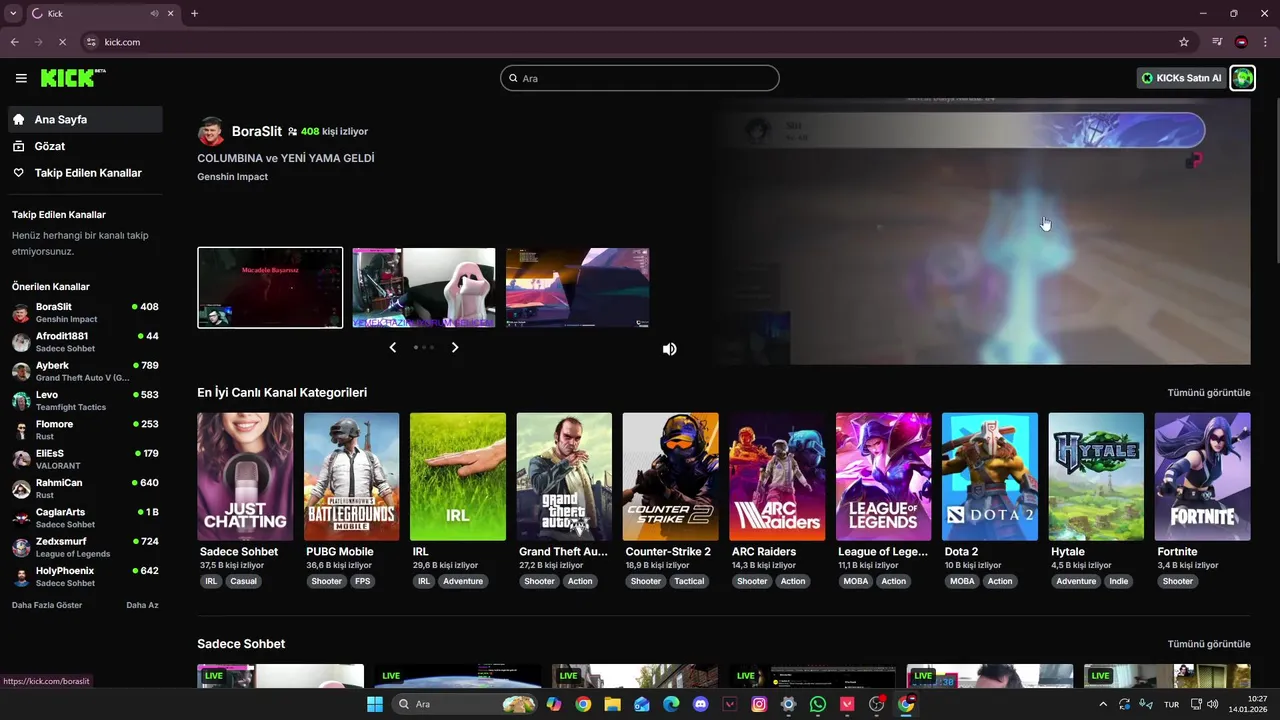Open the Hytale category card
This screenshot has width=1280, height=720.
1096,477
